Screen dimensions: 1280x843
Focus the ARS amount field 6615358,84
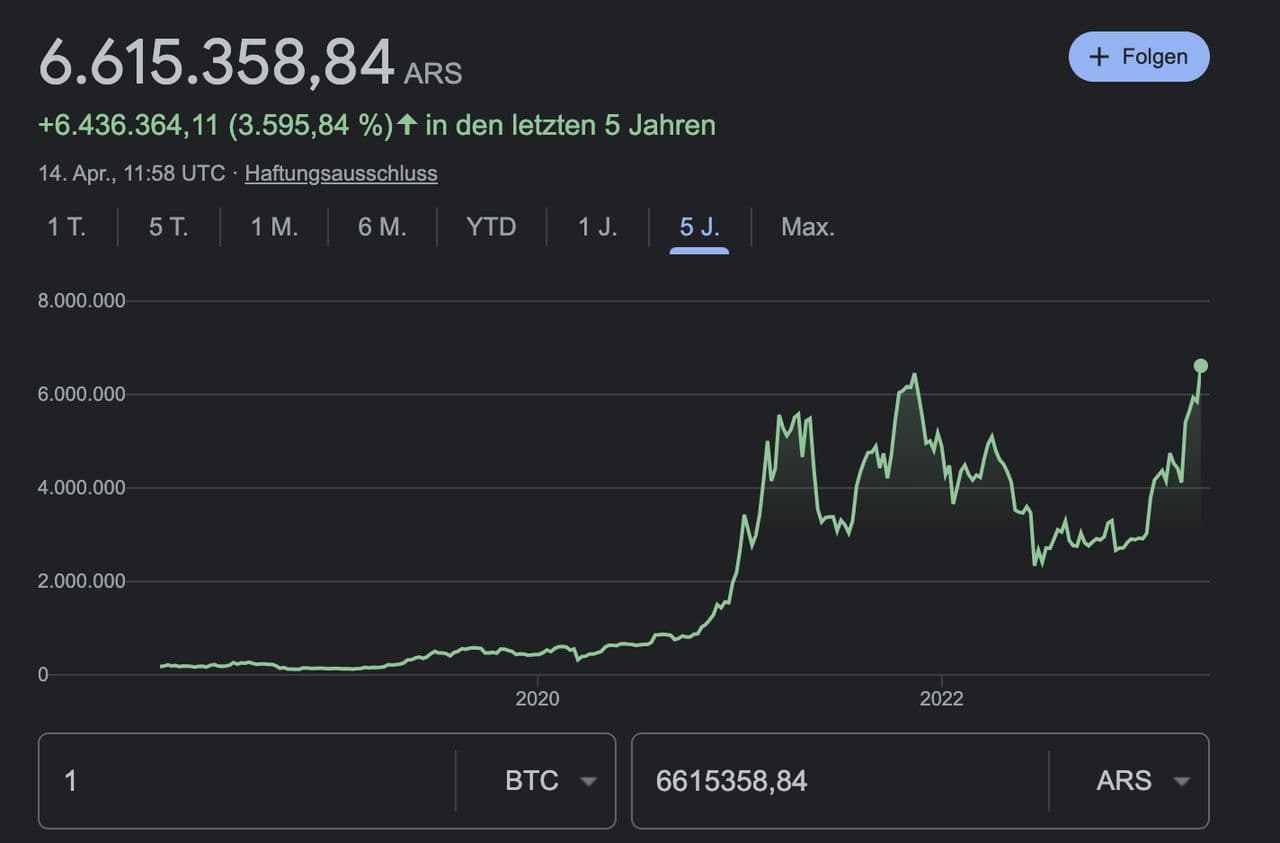[x=840, y=781]
